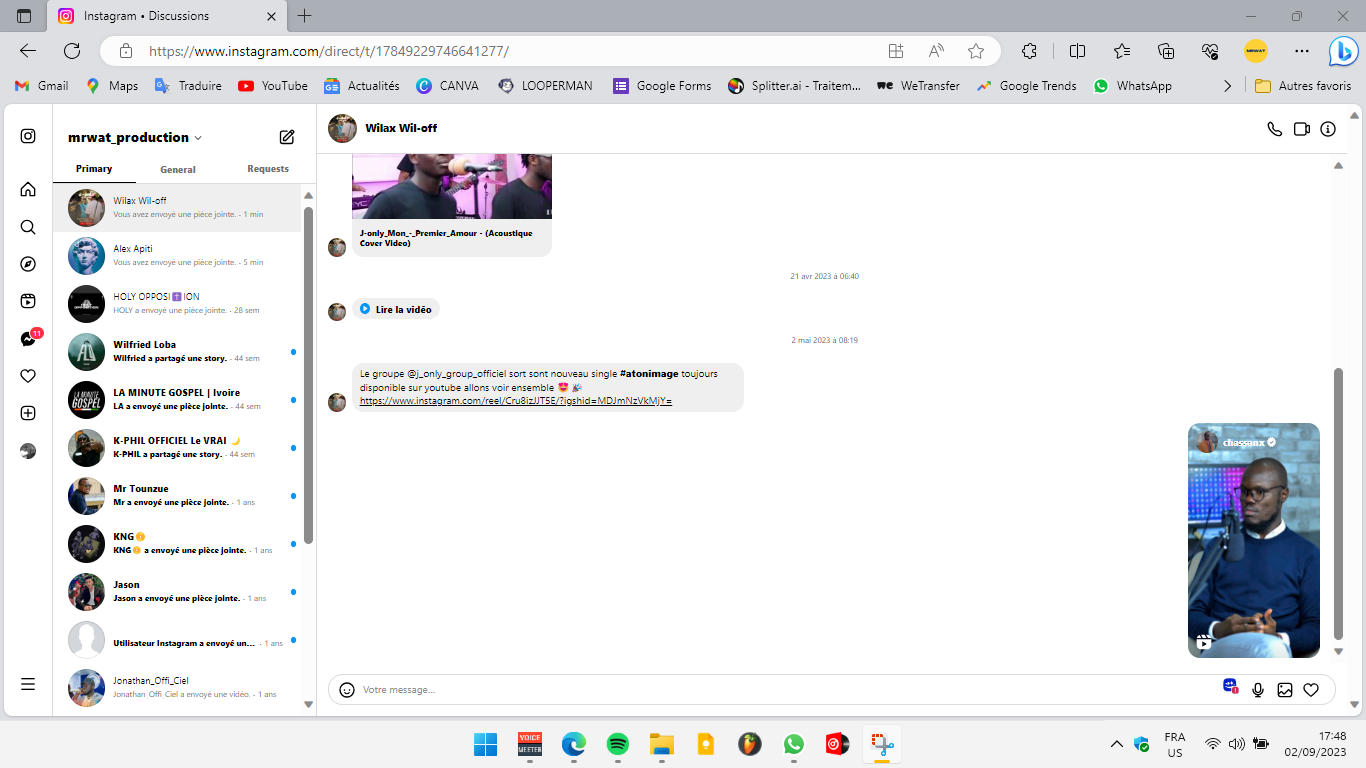The image size is (1366, 768).
Task: Click the microphone voice message icon
Action: point(1258,690)
